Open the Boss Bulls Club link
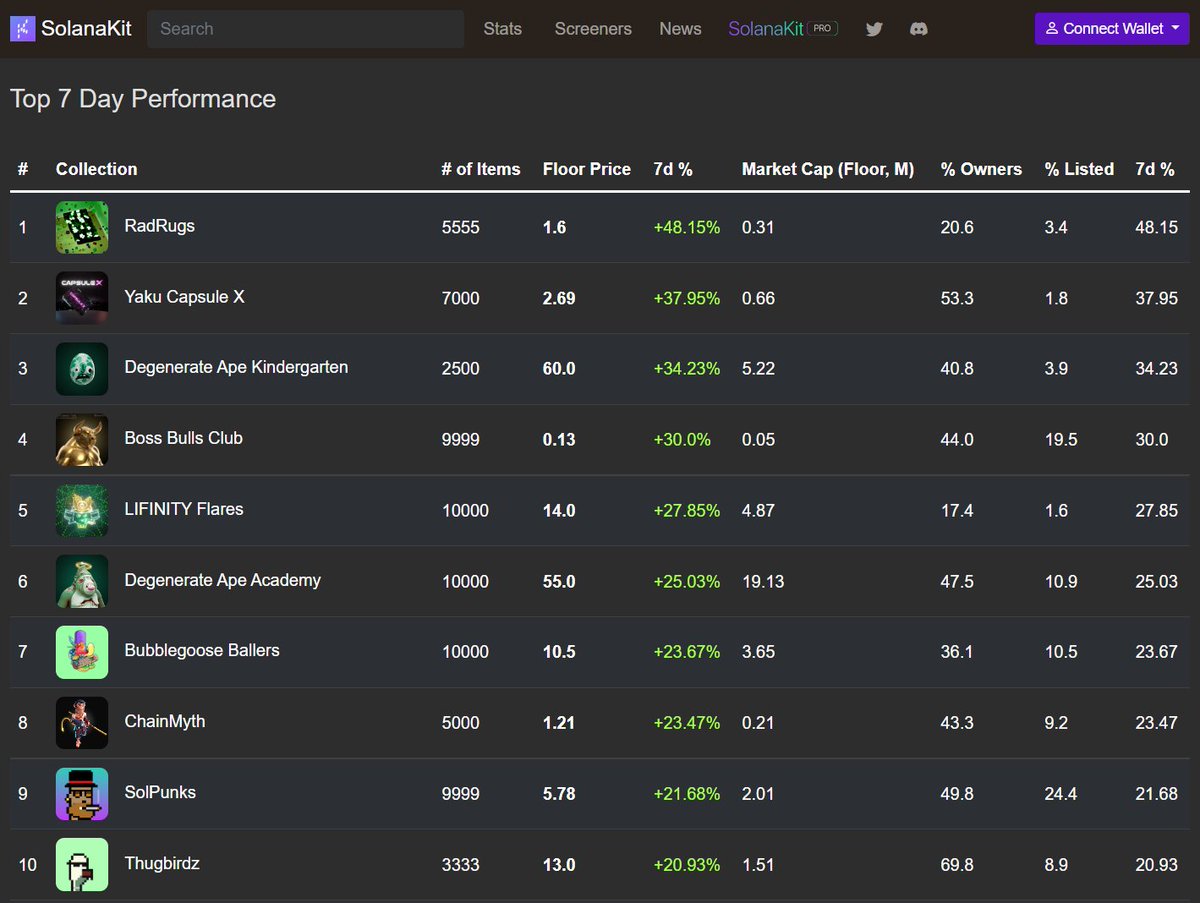 tap(184, 438)
